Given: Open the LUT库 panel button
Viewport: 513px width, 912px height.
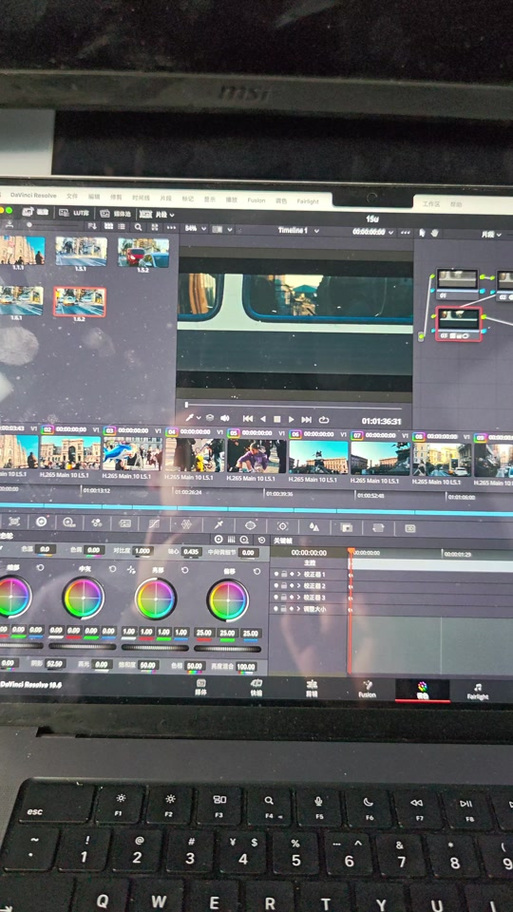Looking at the screenshot, I should (73, 213).
